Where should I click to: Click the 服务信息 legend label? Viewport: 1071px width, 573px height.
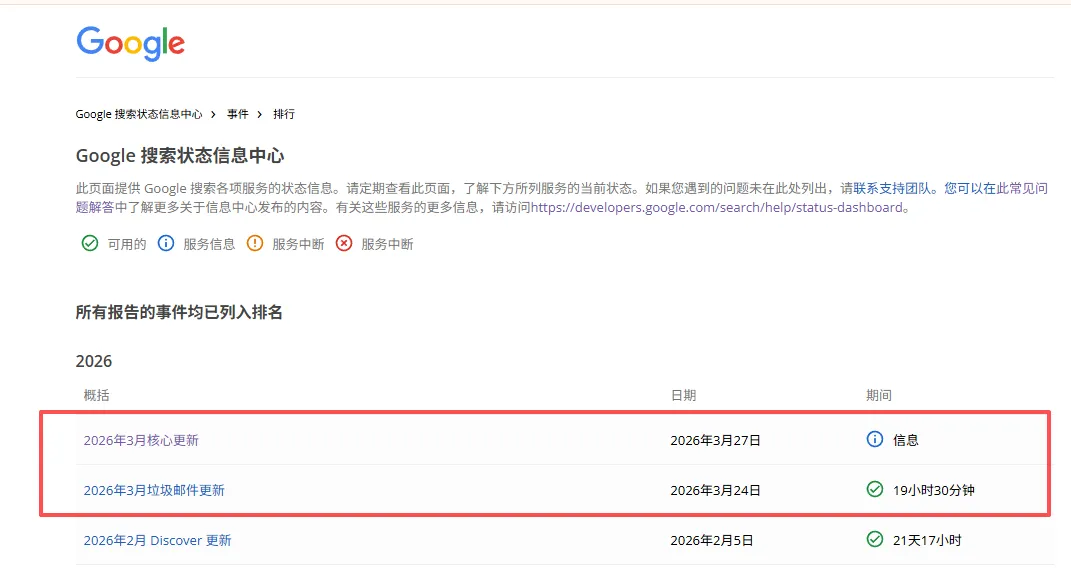tap(209, 244)
